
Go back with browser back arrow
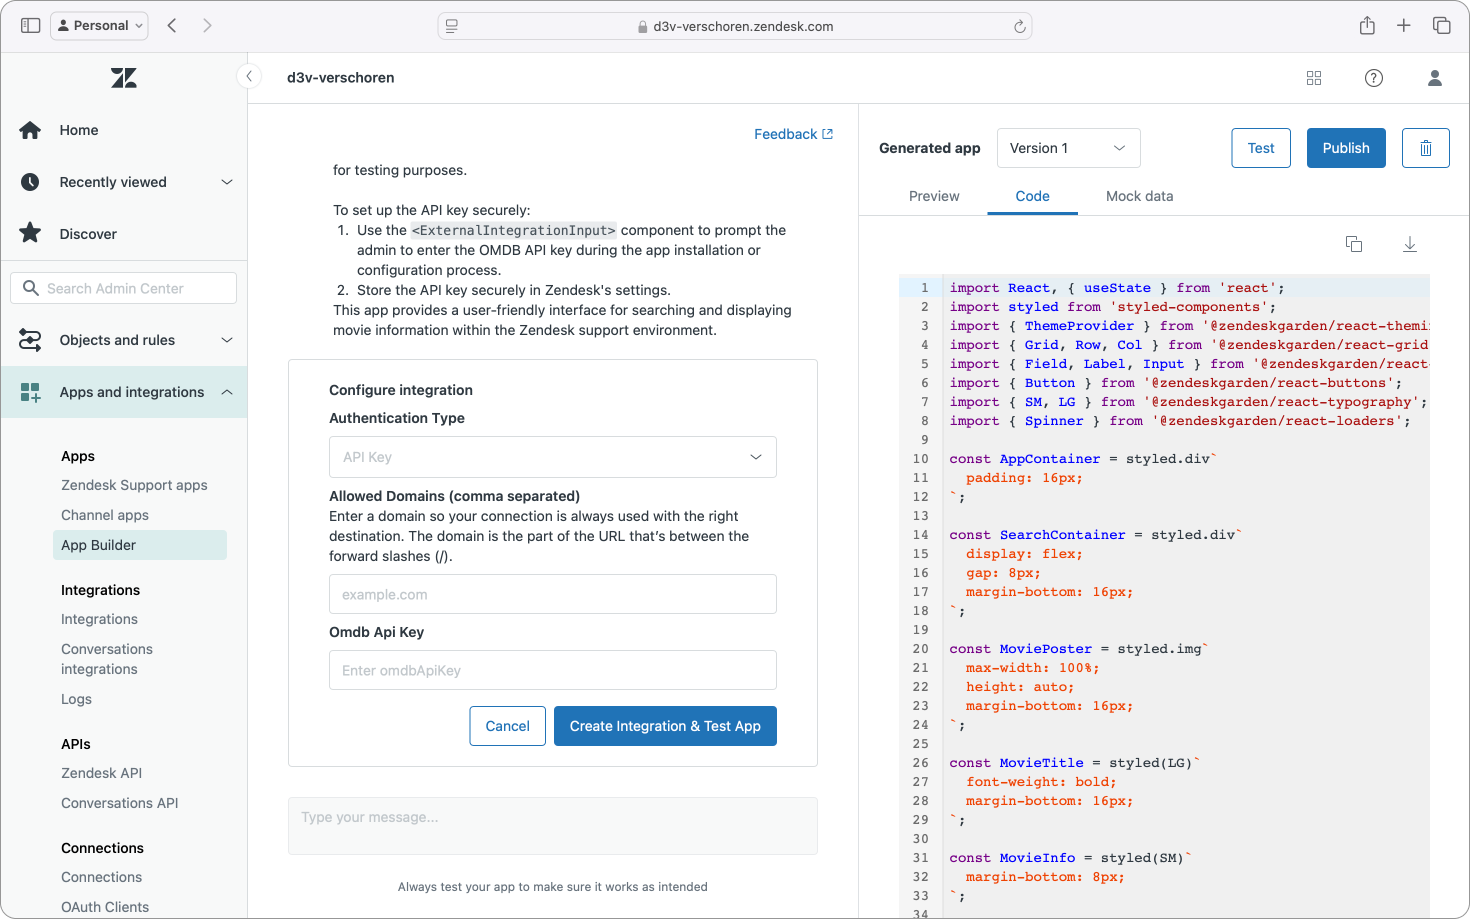click(172, 25)
